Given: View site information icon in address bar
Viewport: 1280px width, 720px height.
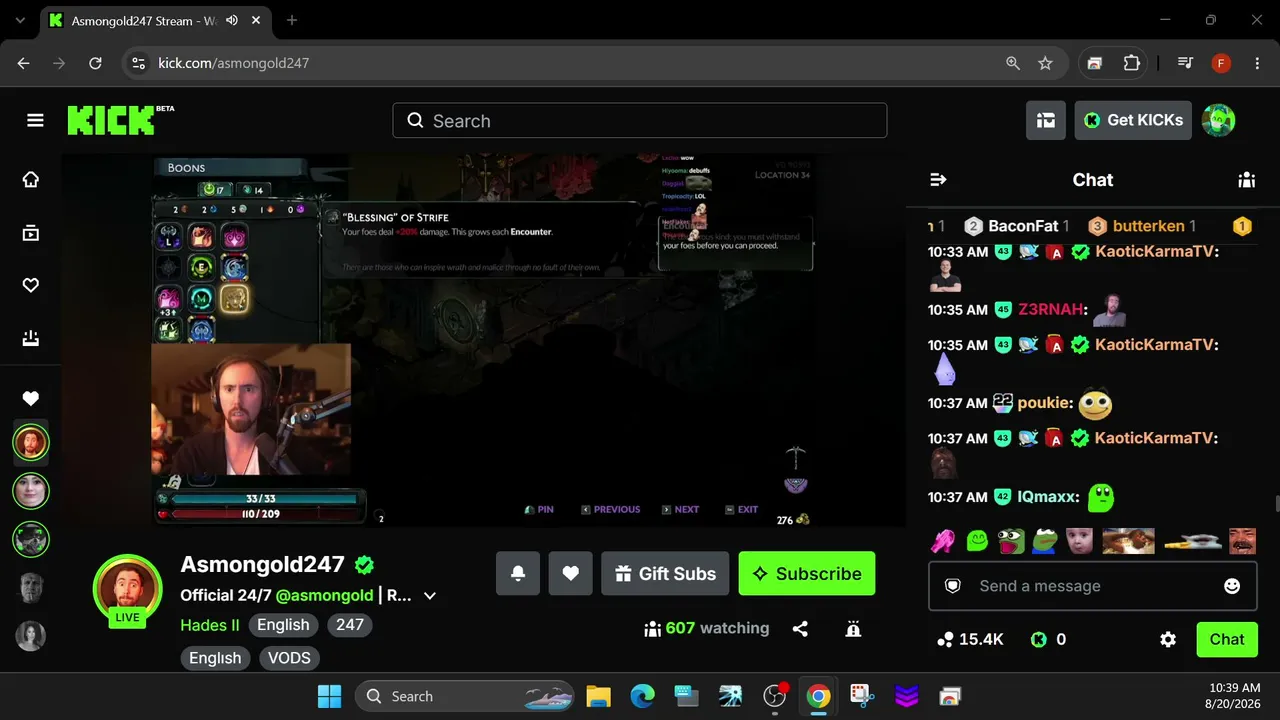Looking at the screenshot, I should (139, 63).
